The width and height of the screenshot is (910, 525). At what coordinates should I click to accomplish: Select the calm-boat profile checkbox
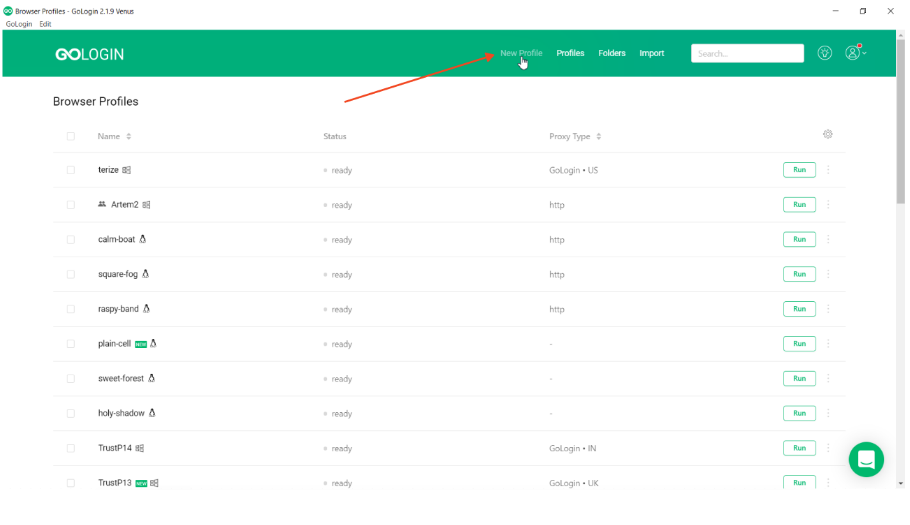(x=71, y=240)
